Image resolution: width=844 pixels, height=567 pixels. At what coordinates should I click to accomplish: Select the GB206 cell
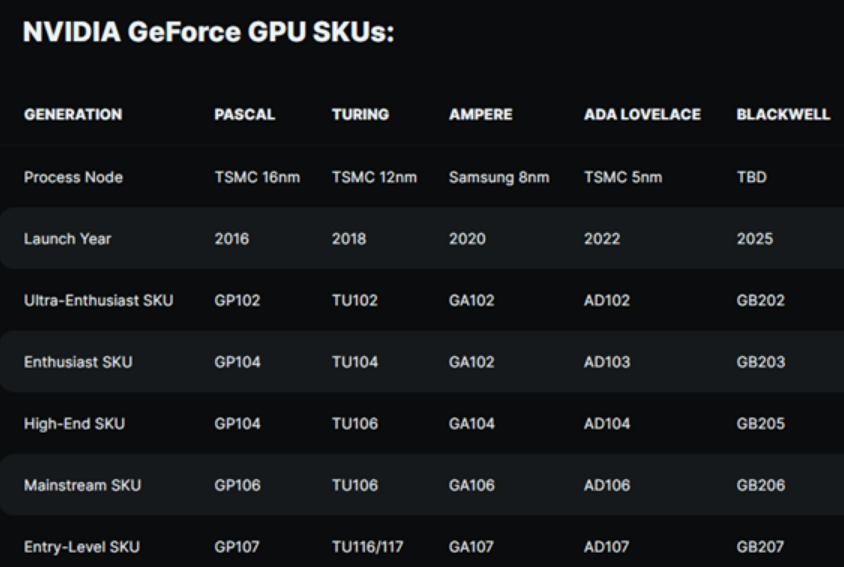[x=761, y=485]
